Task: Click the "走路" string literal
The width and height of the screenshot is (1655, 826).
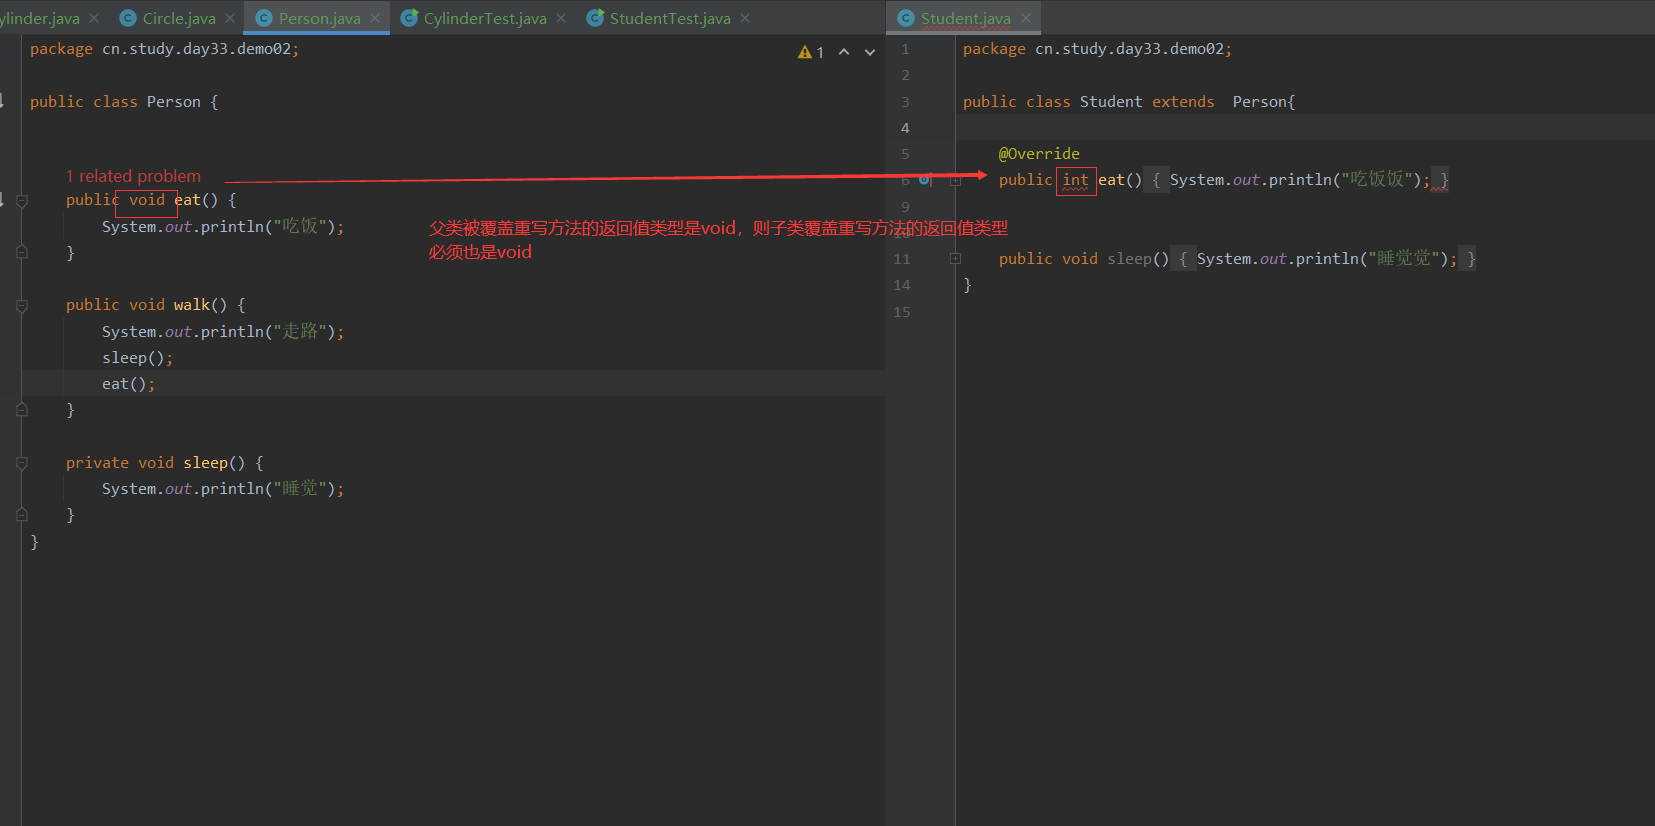Action: [300, 331]
